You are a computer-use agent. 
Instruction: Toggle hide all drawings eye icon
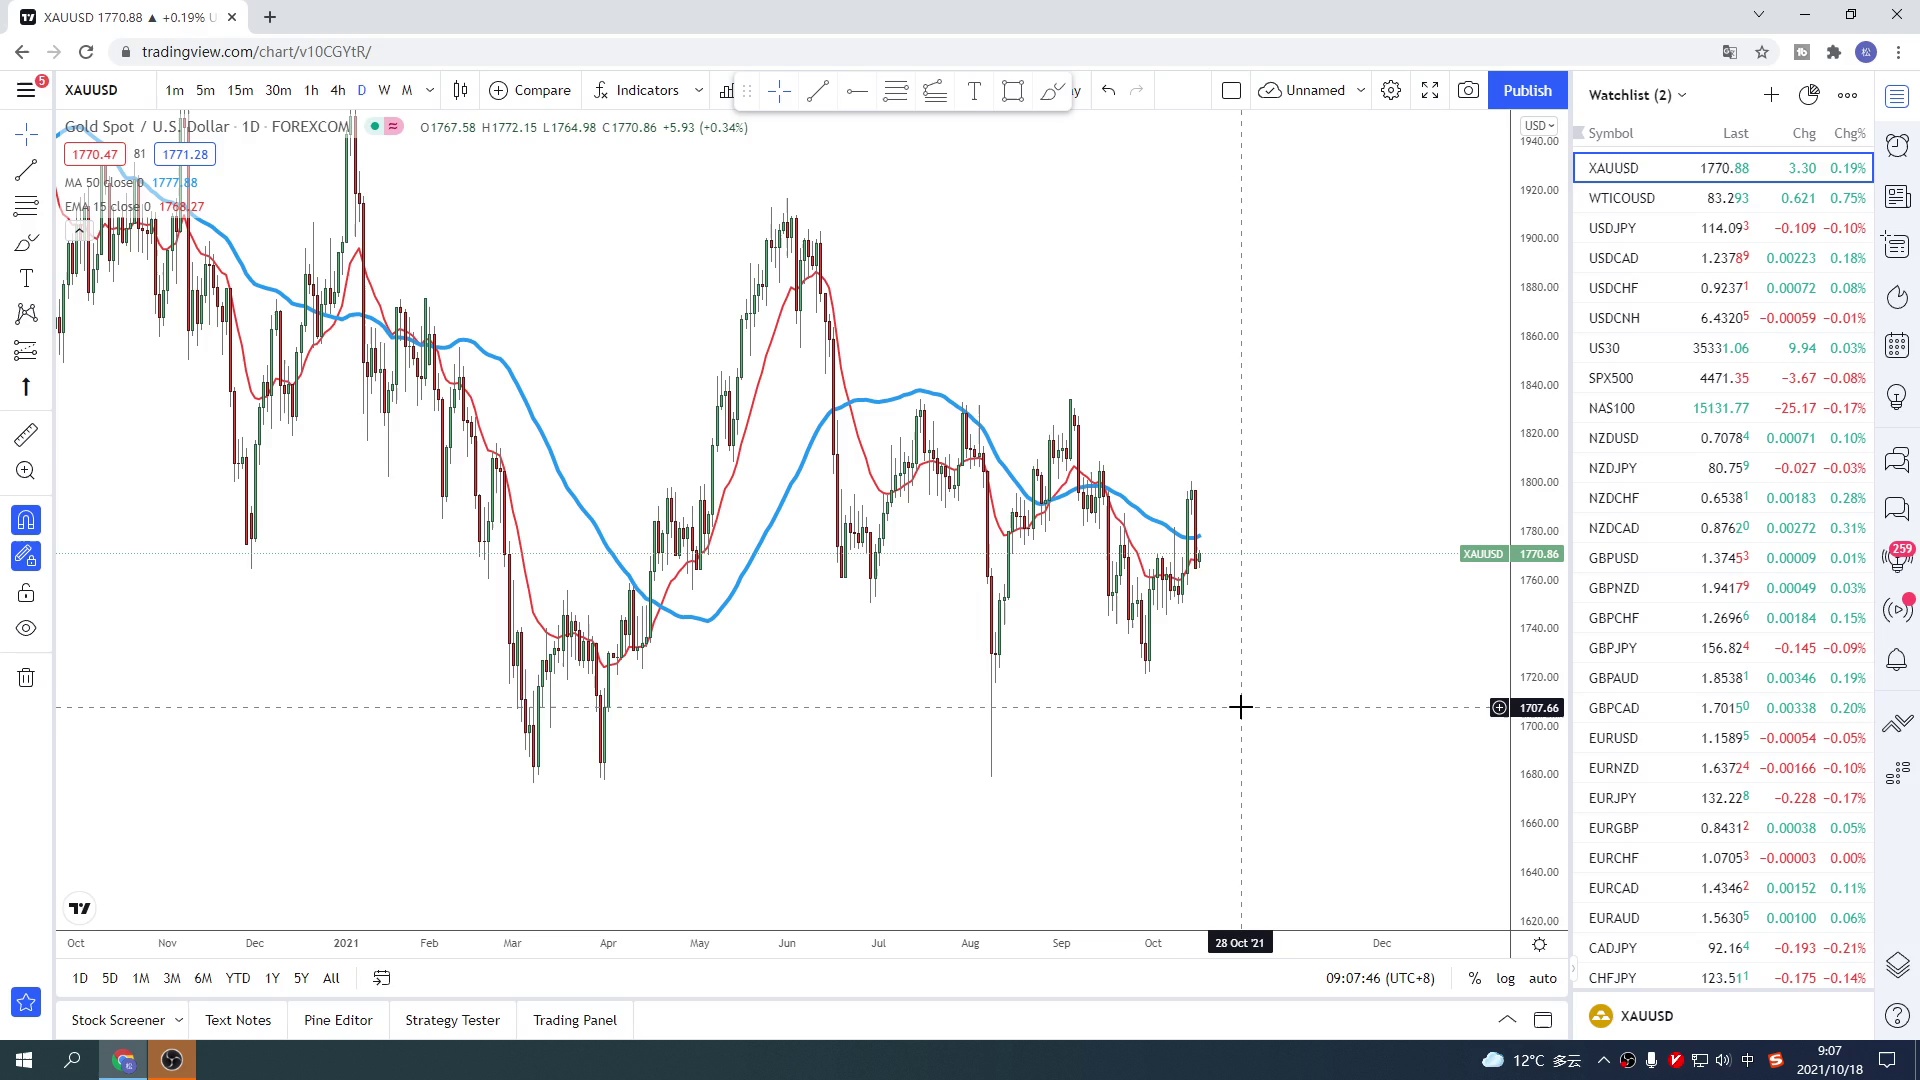(26, 629)
